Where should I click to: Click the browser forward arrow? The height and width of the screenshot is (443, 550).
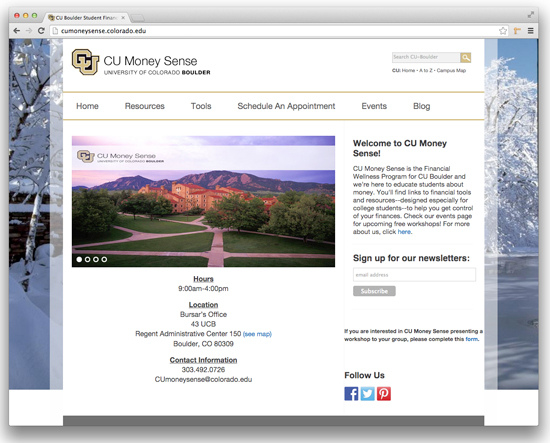29,31
